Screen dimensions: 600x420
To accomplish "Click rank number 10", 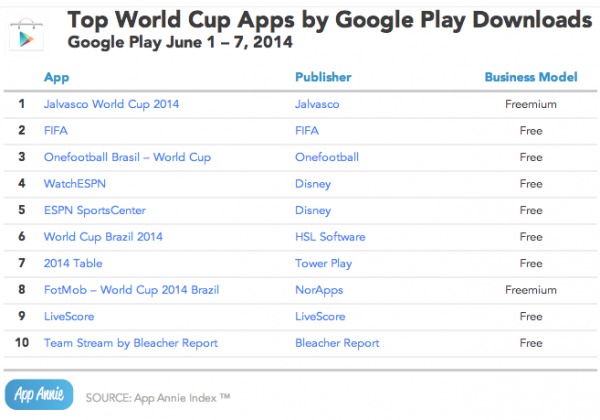I will [x=22, y=342].
